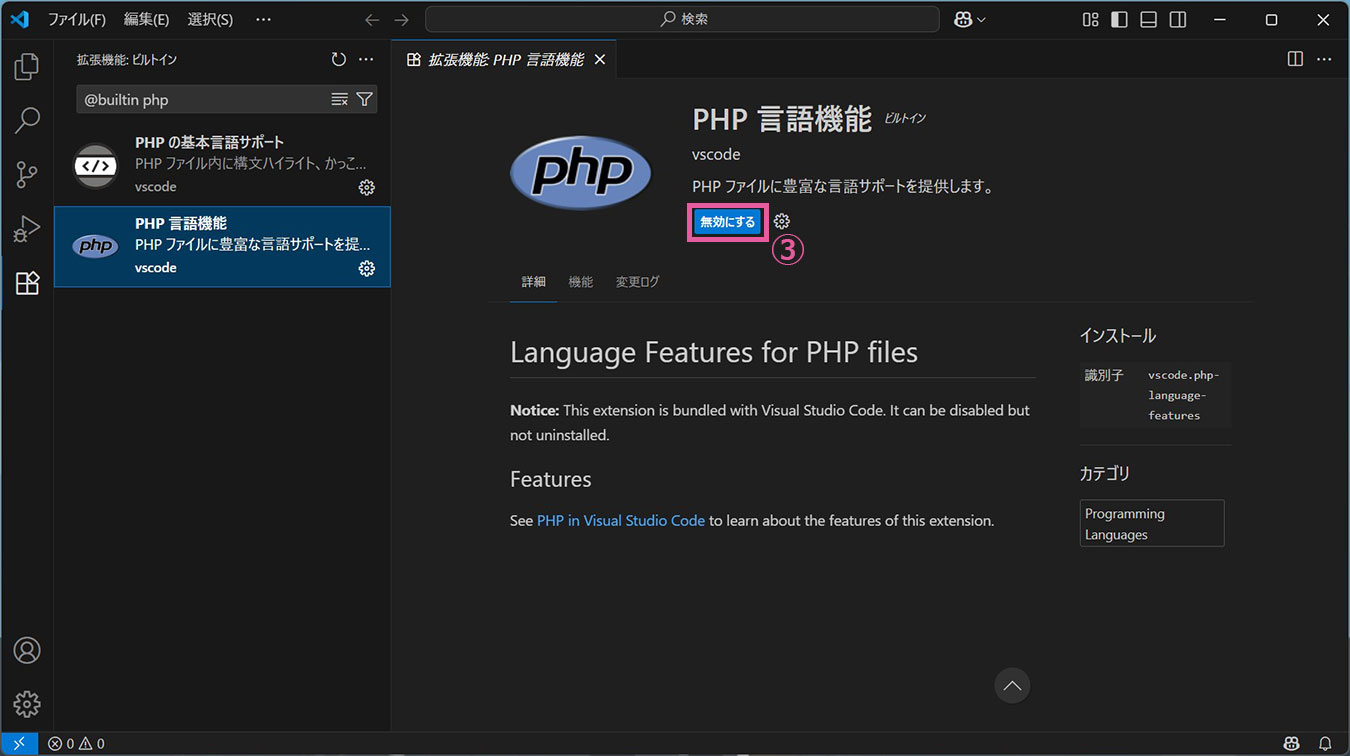
Task: Switch to the 詳細 tab
Action: coord(534,282)
